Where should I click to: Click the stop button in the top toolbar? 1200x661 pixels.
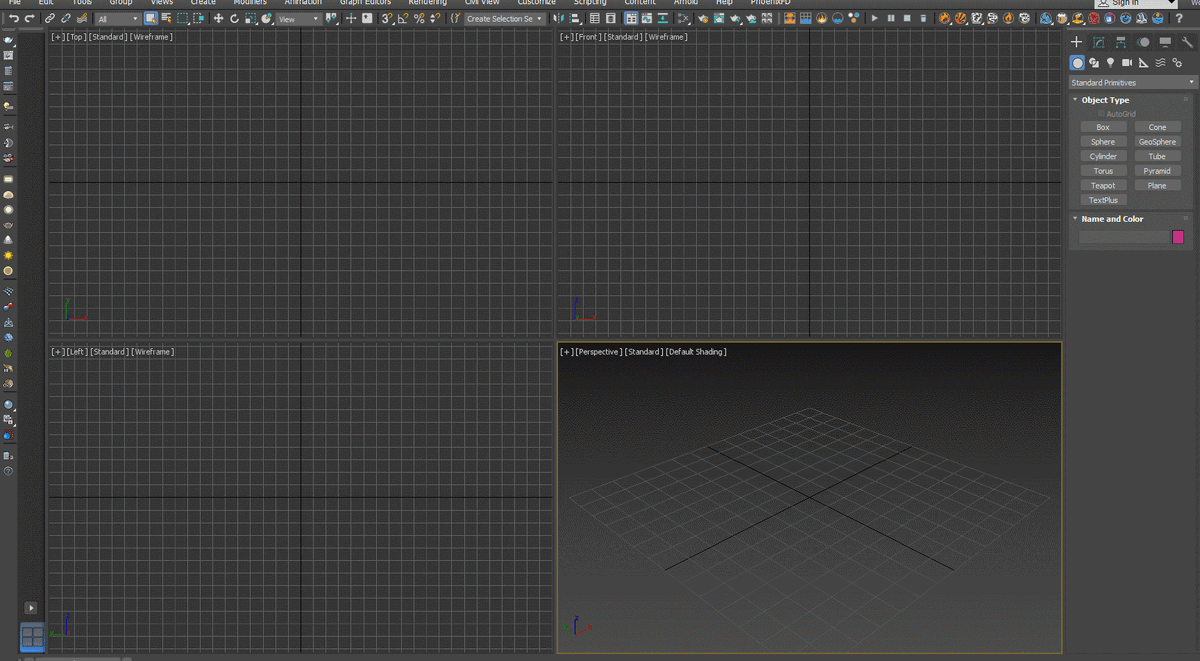[x=907, y=18]
